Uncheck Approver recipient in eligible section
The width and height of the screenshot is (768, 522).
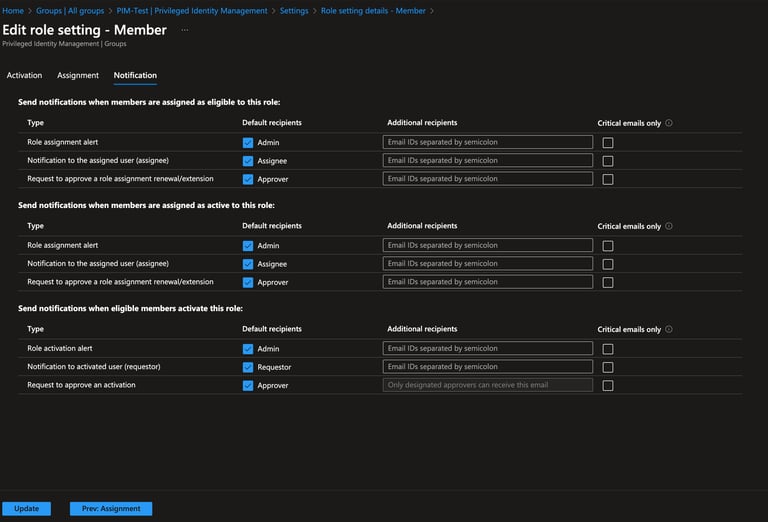248,179
